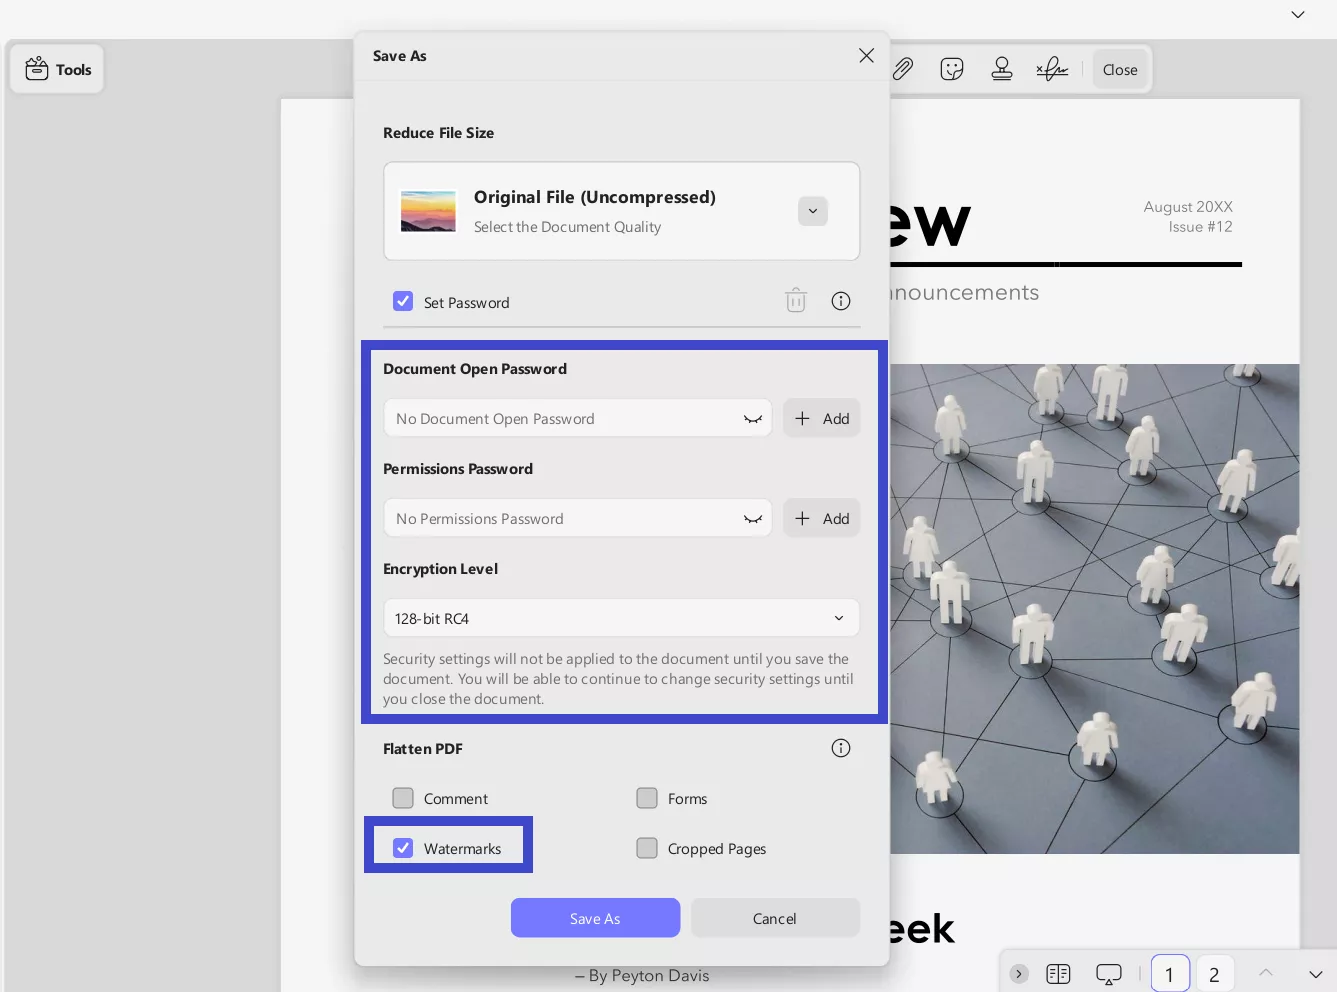
Task: Uncheck the Watermarks checkbox
Action: (403, 848)
